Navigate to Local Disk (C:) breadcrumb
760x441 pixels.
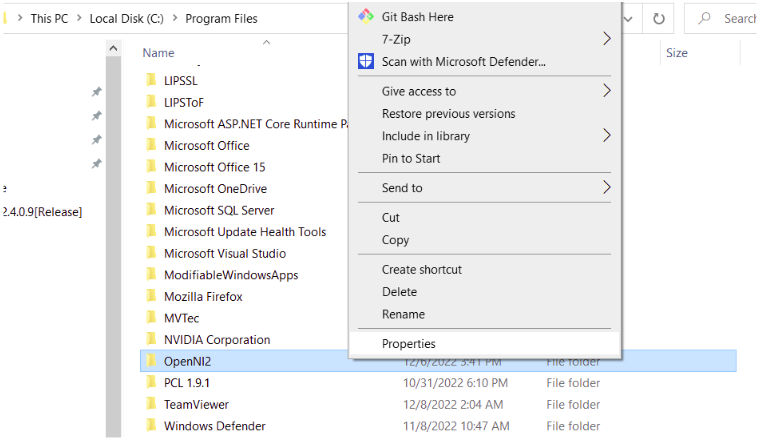click(127, 18)
